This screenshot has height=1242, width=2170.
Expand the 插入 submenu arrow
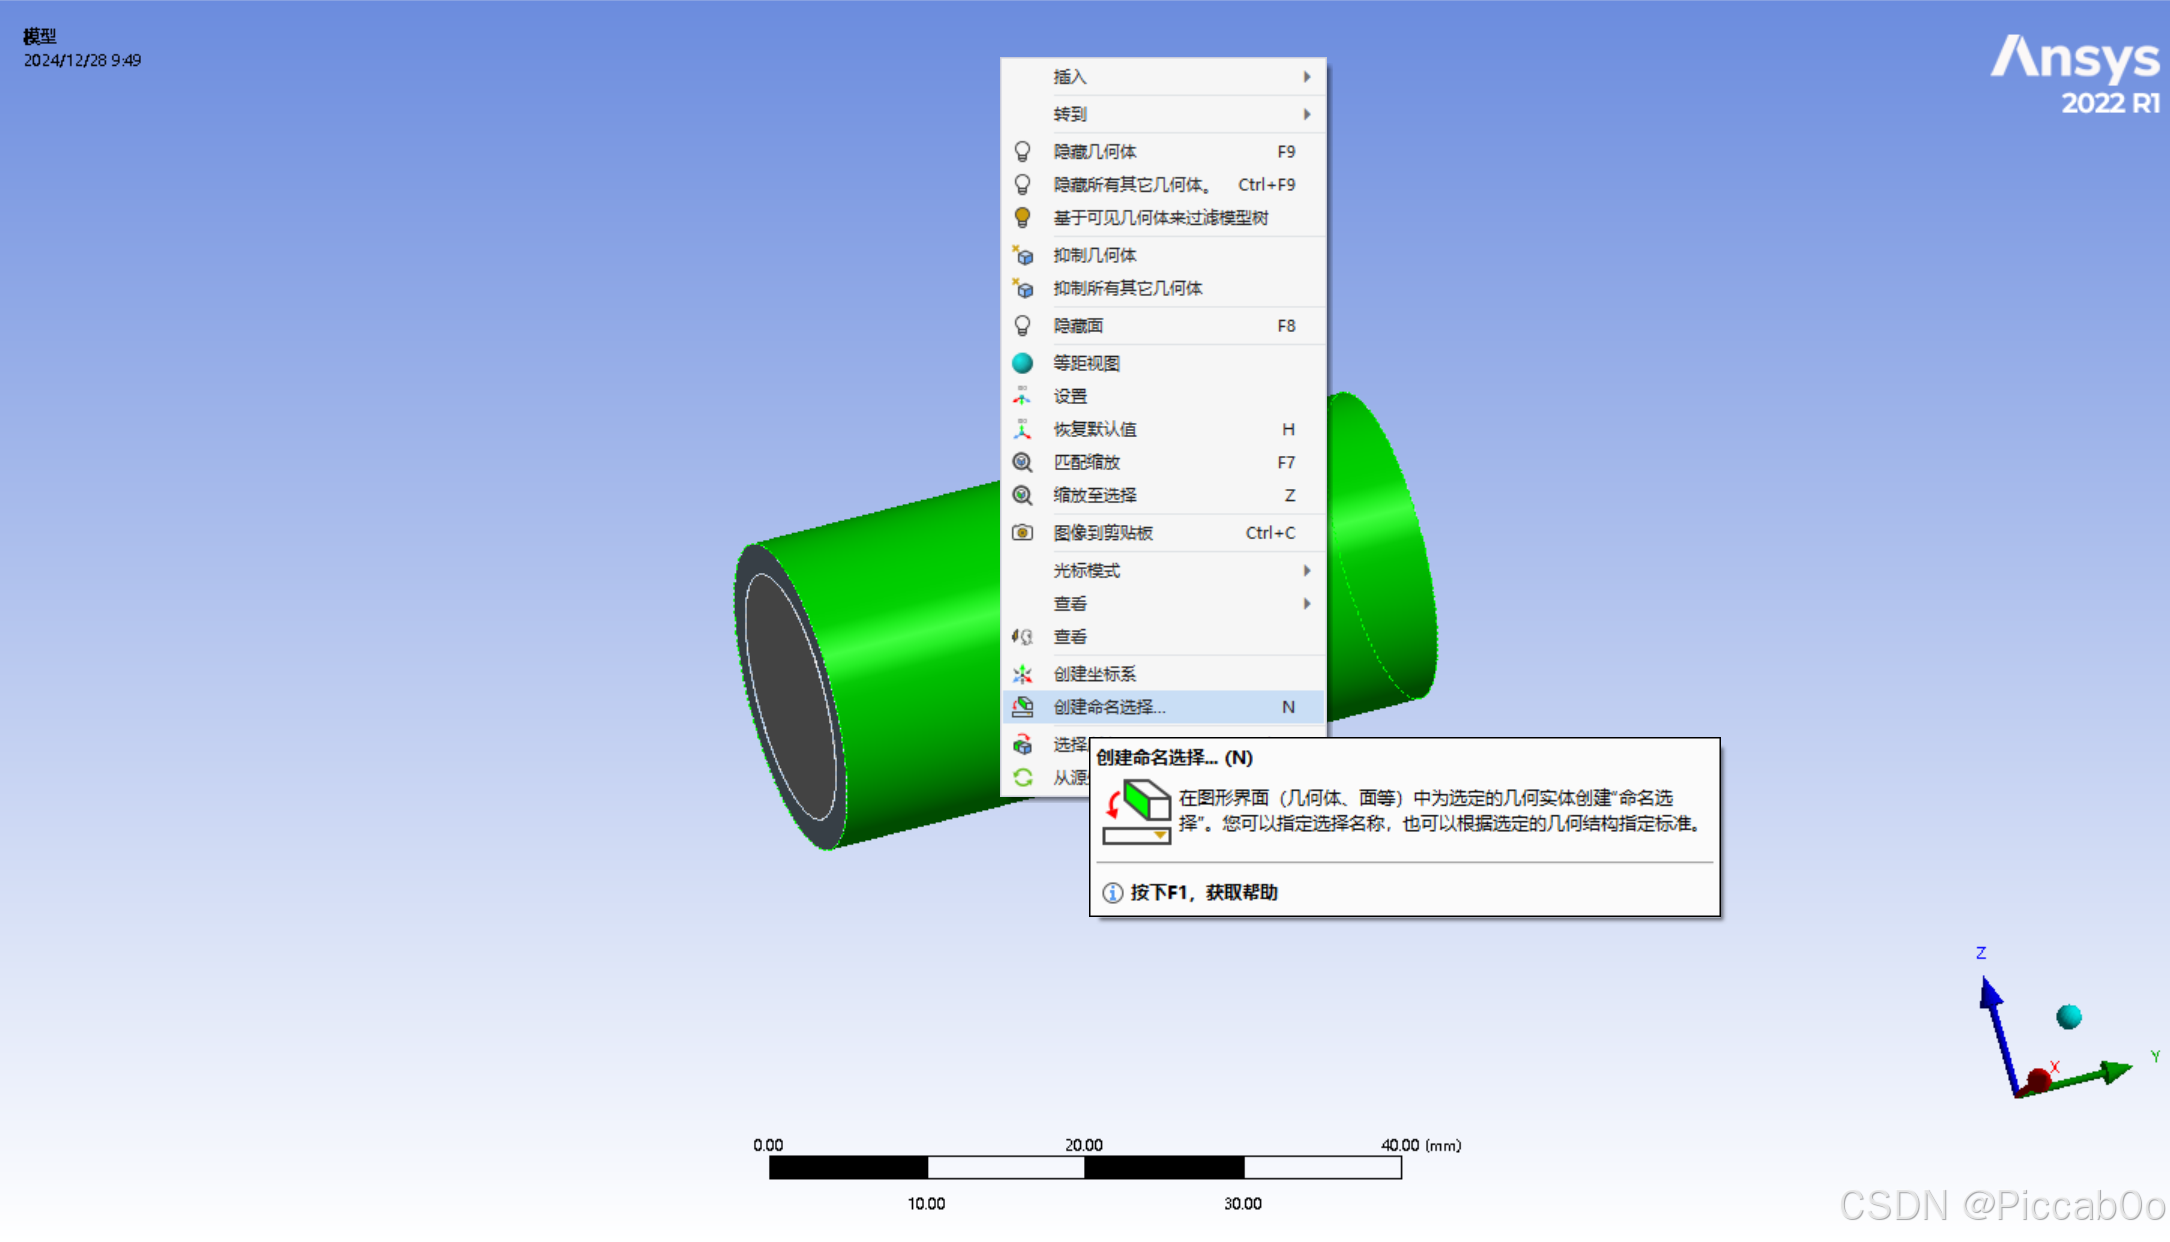[x=1306, y=77]
